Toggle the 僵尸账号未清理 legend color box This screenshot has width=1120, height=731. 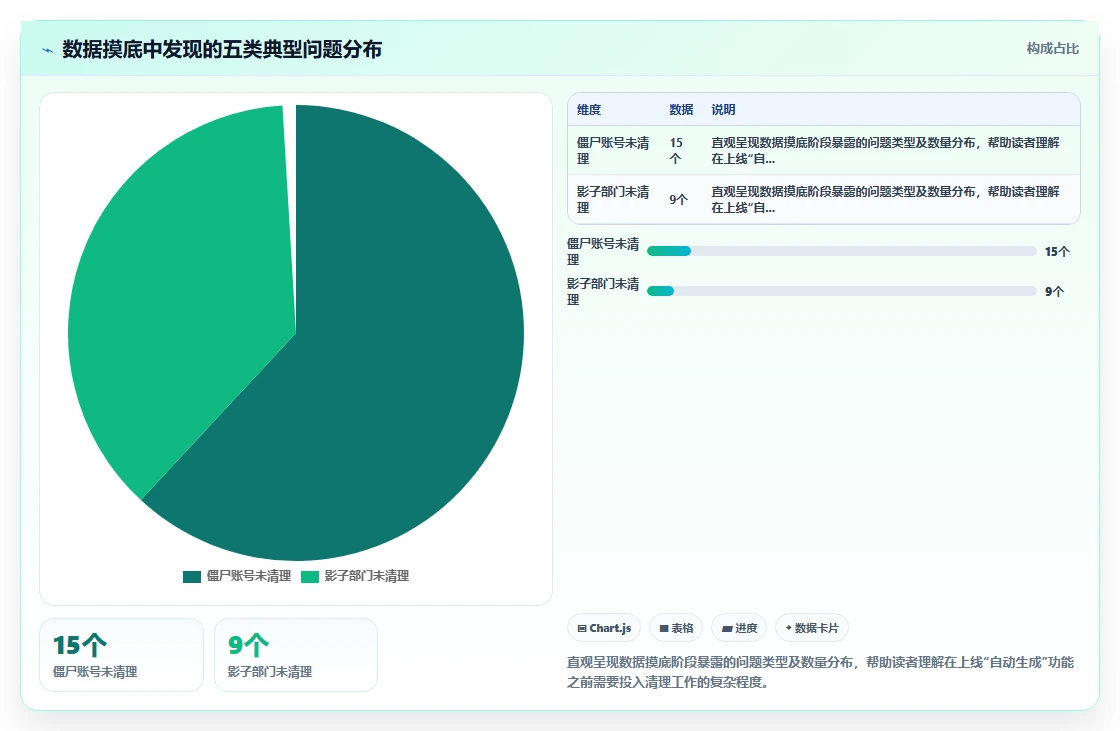[191, 577]
